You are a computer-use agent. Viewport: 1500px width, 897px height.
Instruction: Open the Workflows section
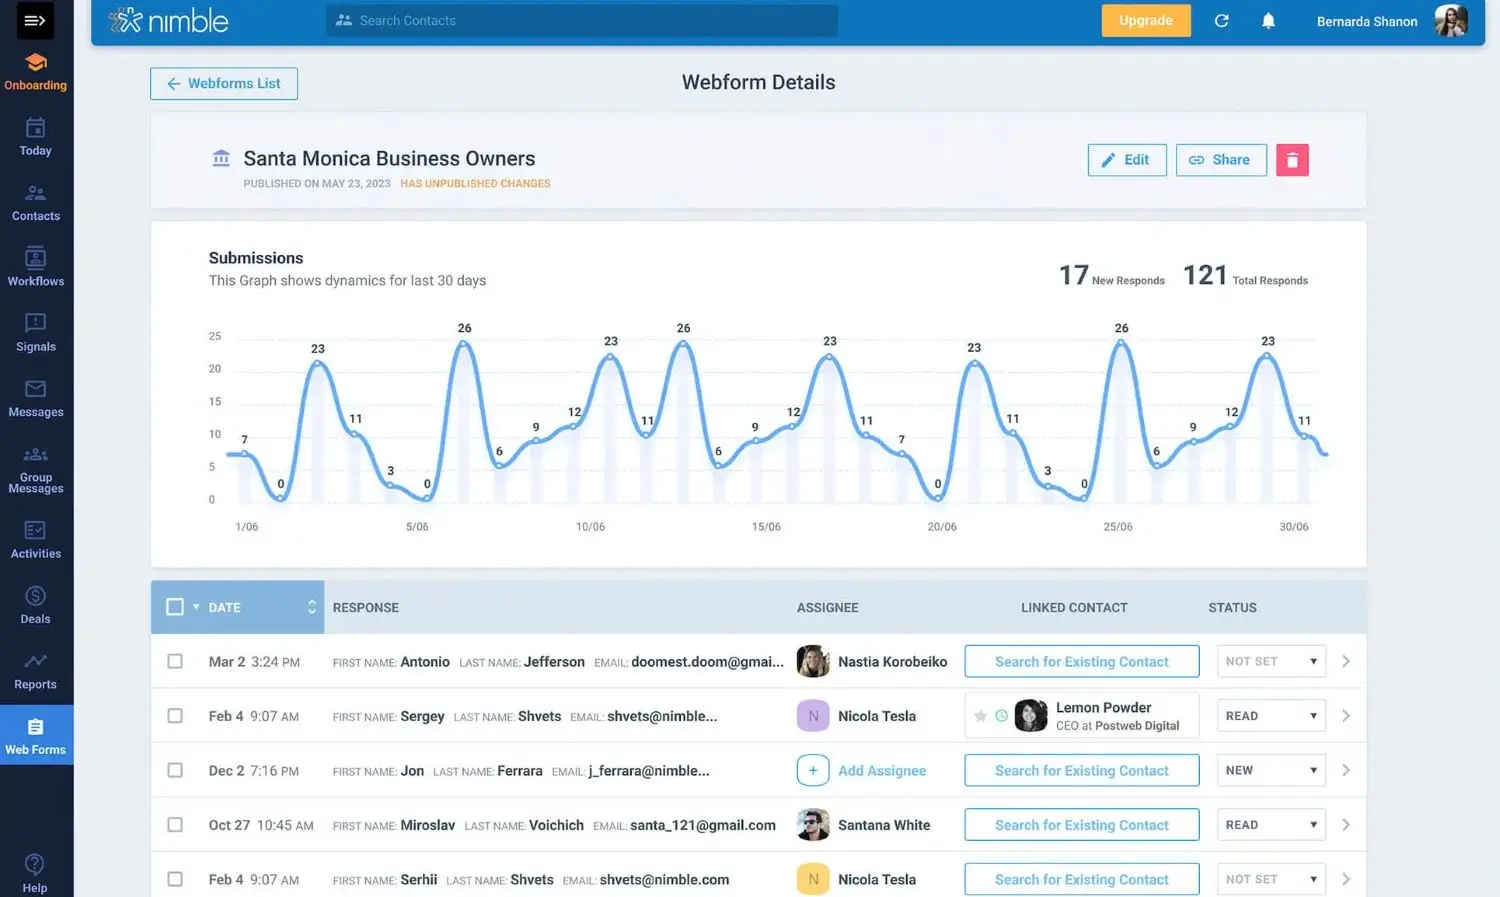(x=36, y=268)
